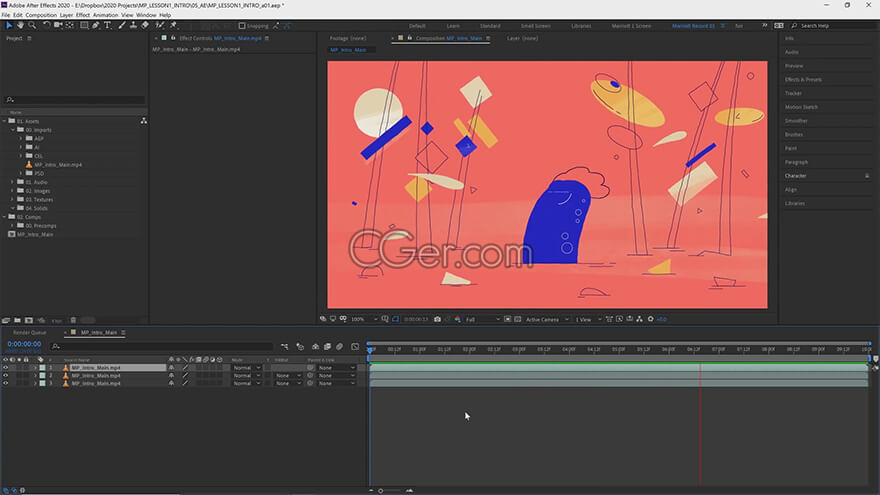This screenshot has height=495, width=880.
Task: Select the Hand tool
Action: pyautogui.click(x=20, y=25)
